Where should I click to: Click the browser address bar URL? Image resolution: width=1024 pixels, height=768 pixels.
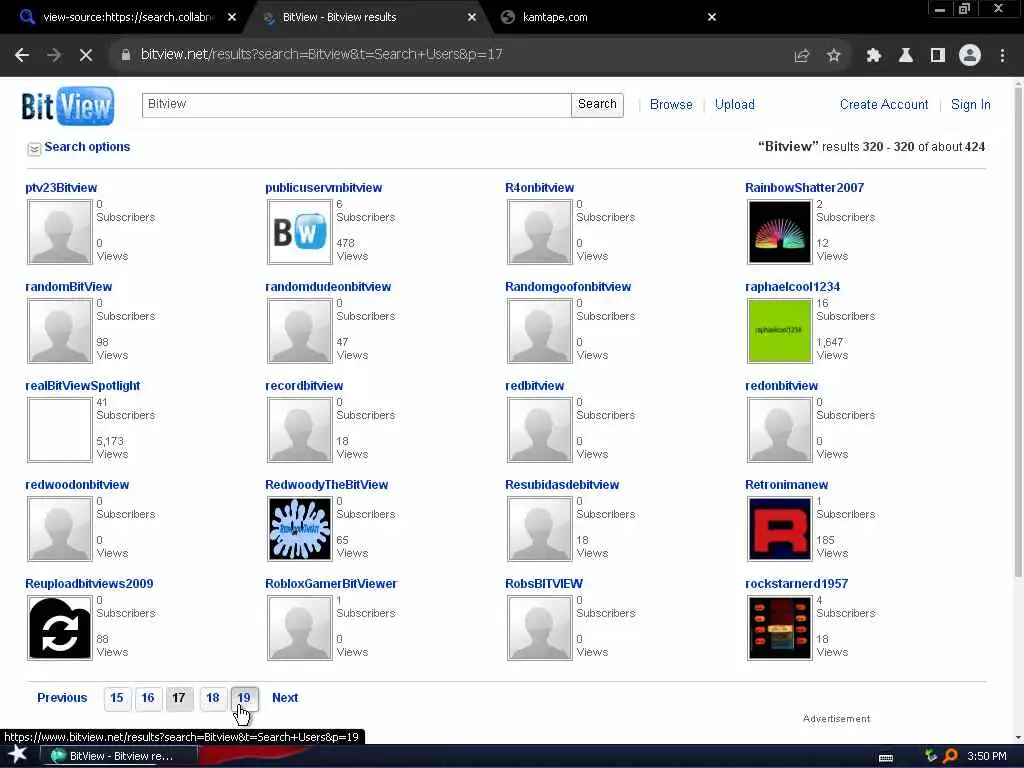pos(321,55)
